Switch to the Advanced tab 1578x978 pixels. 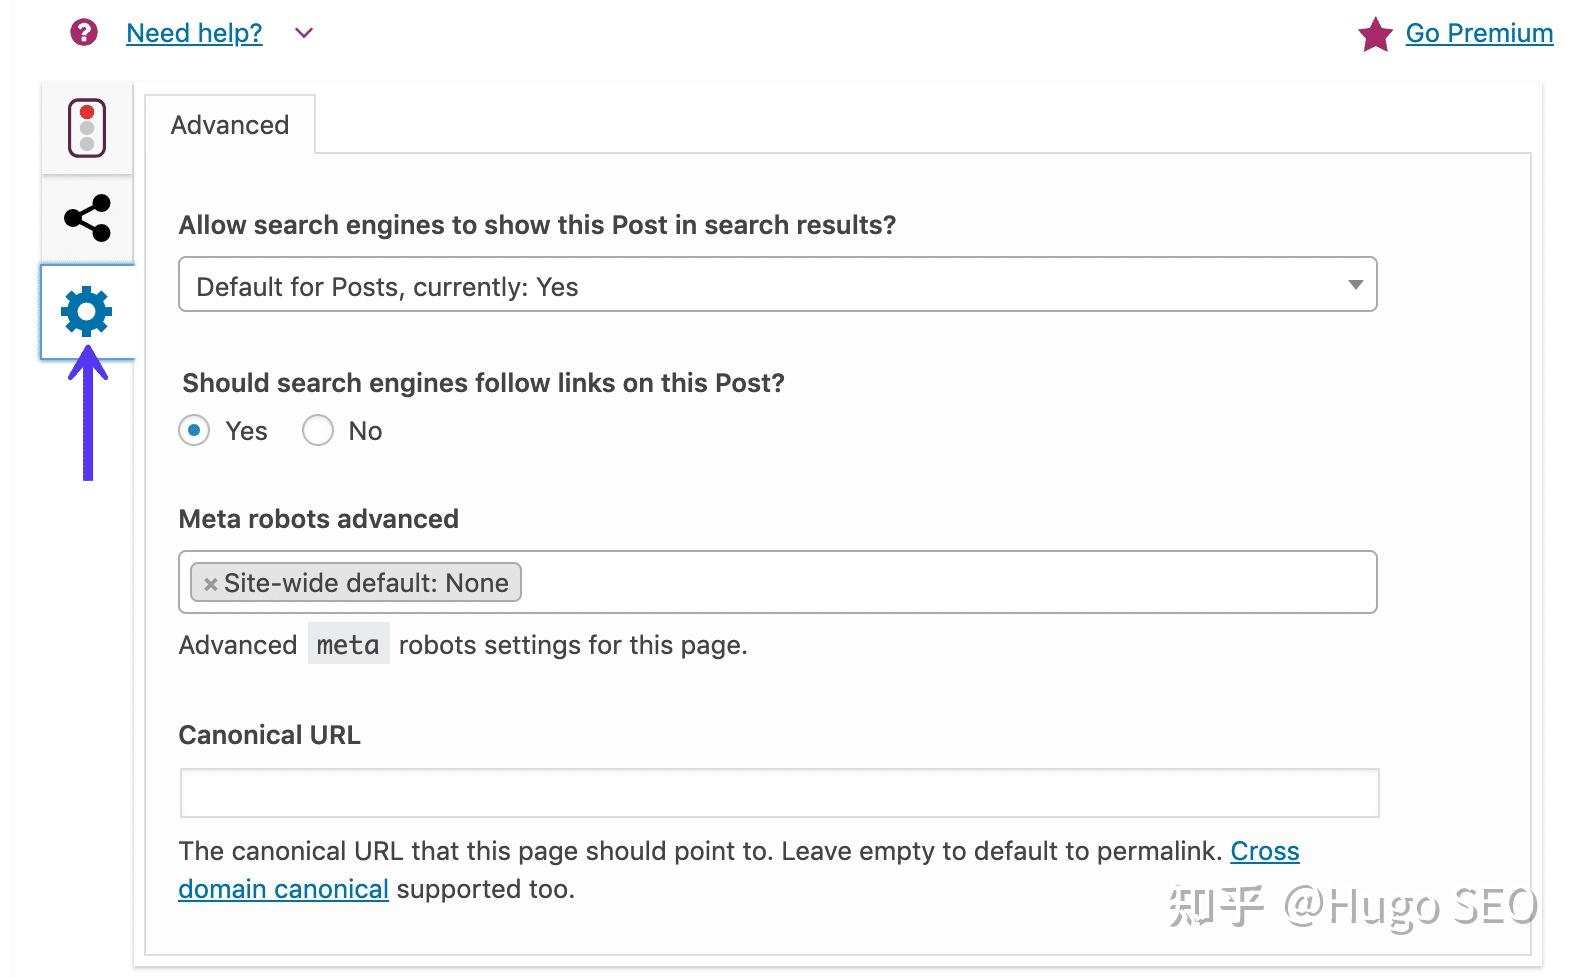coord(229,124)
